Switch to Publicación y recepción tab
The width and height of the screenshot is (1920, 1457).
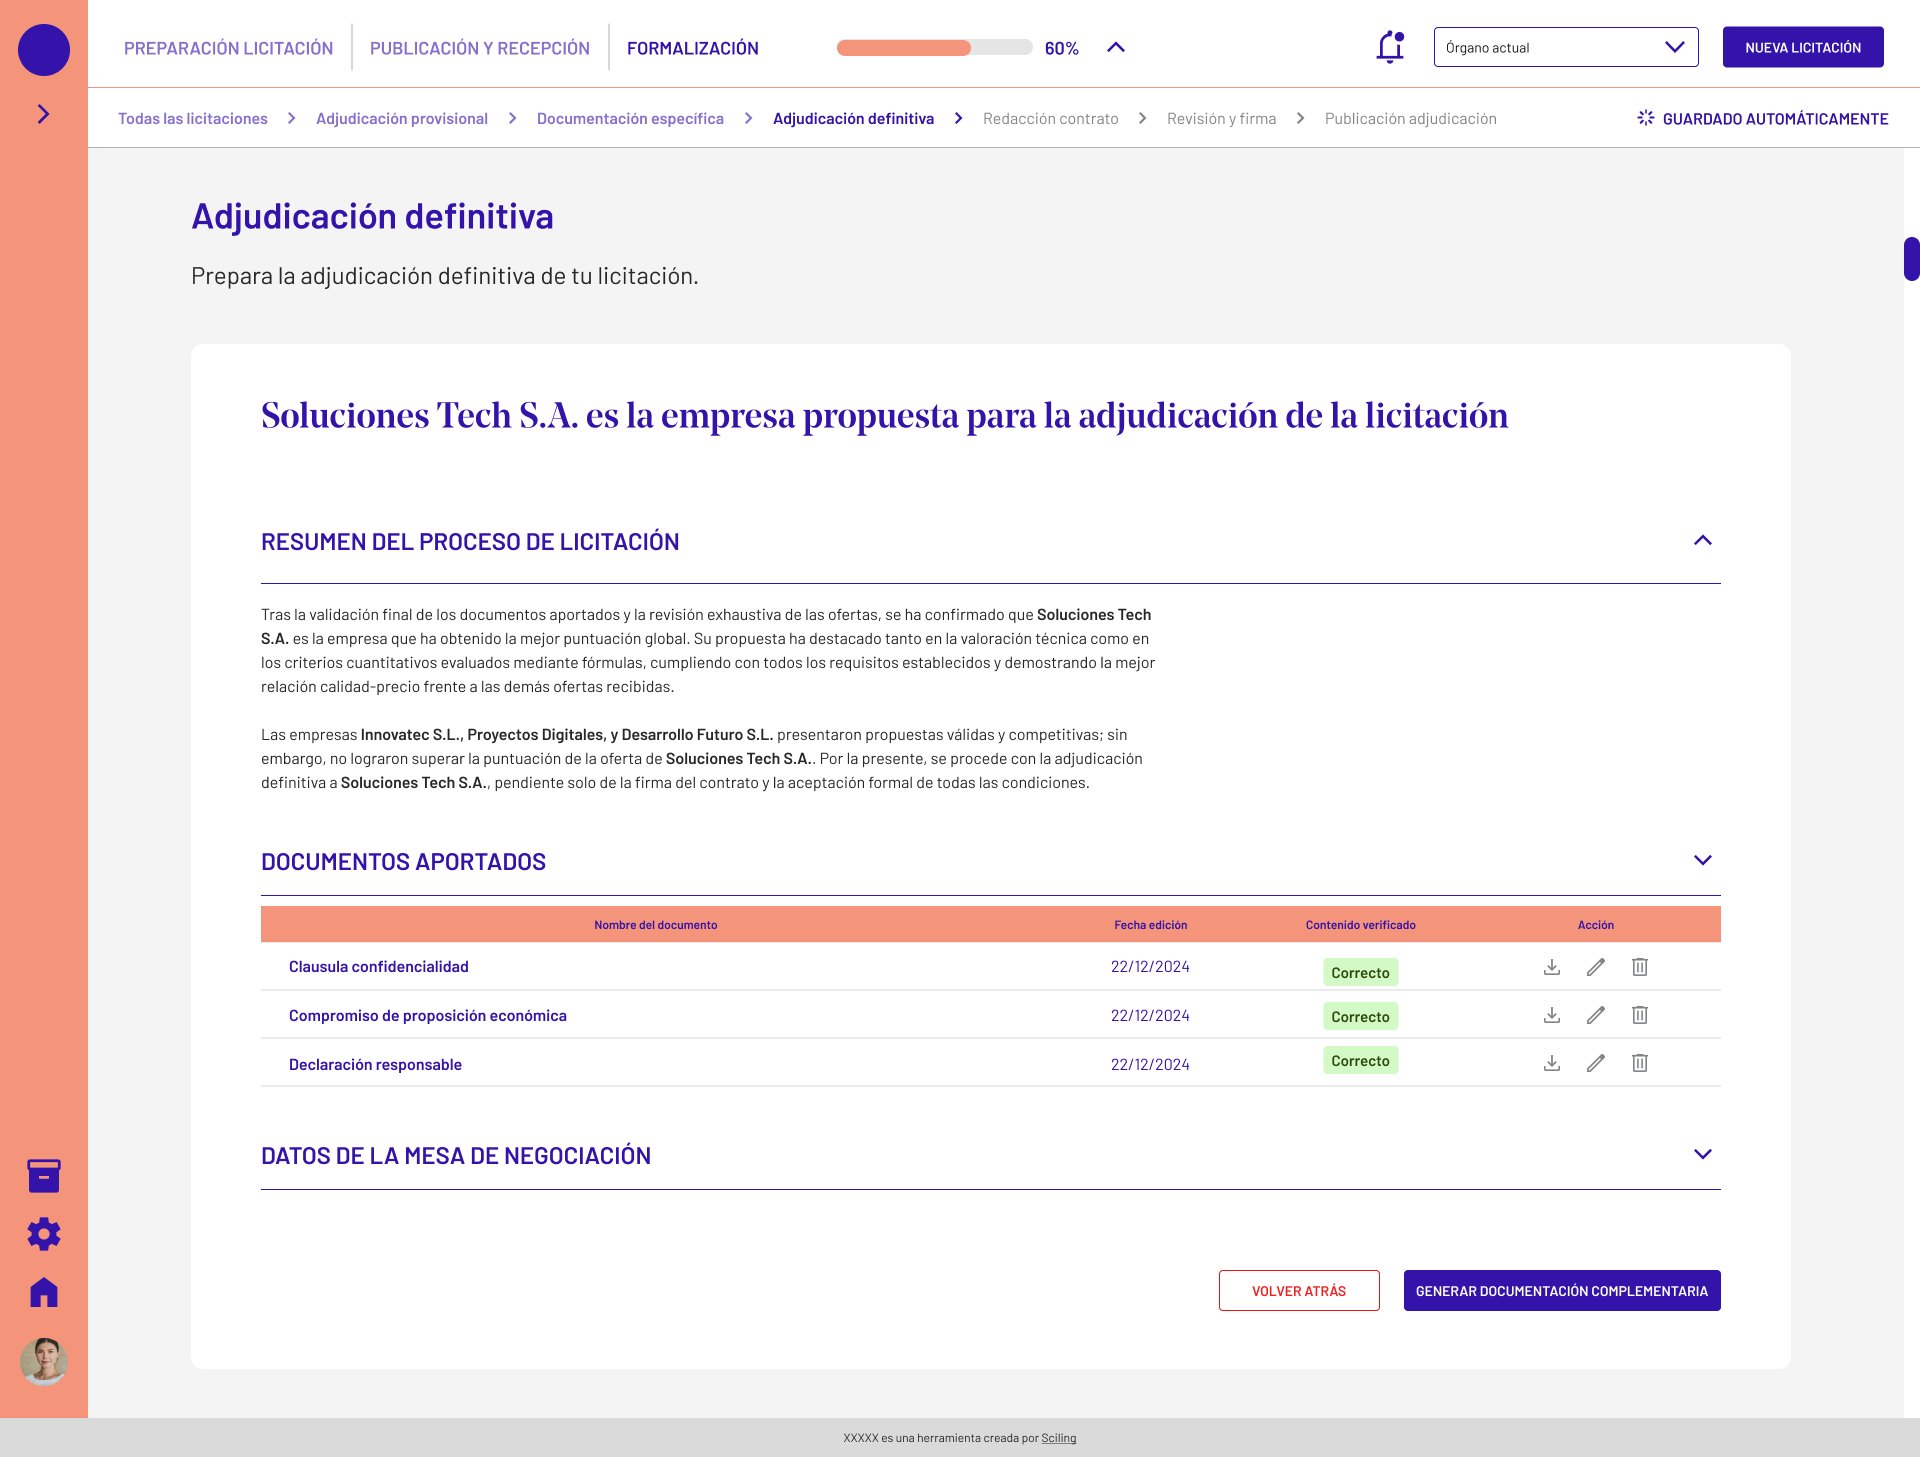(480, 48)
